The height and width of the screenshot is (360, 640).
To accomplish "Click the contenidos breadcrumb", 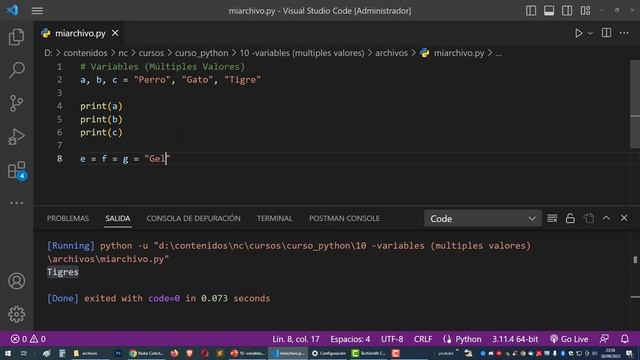I will pyautogui.click(x=85, y=53).
